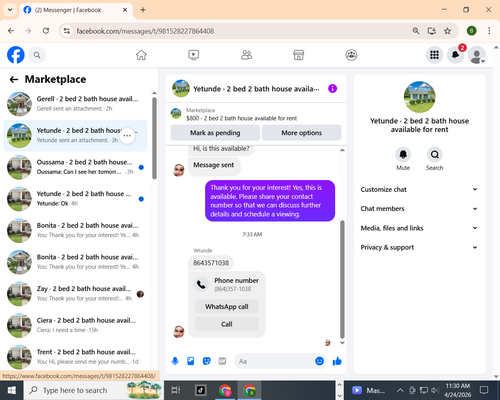Go to the Home feed icon
Viewport: 500px width, 400px height.
[141, 55]
